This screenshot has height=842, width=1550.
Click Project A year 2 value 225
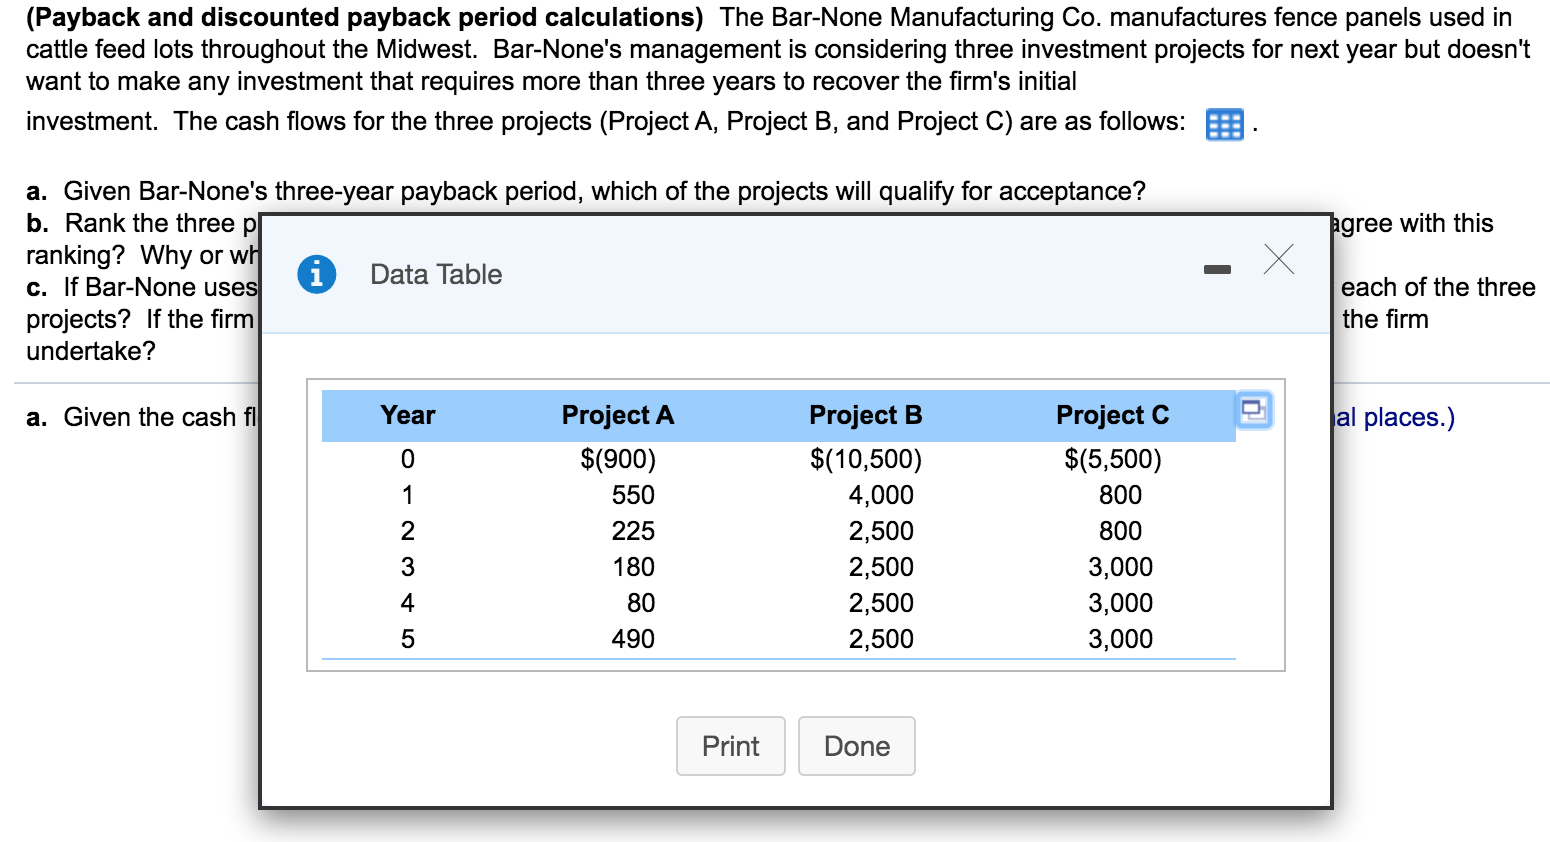[633, 531]
